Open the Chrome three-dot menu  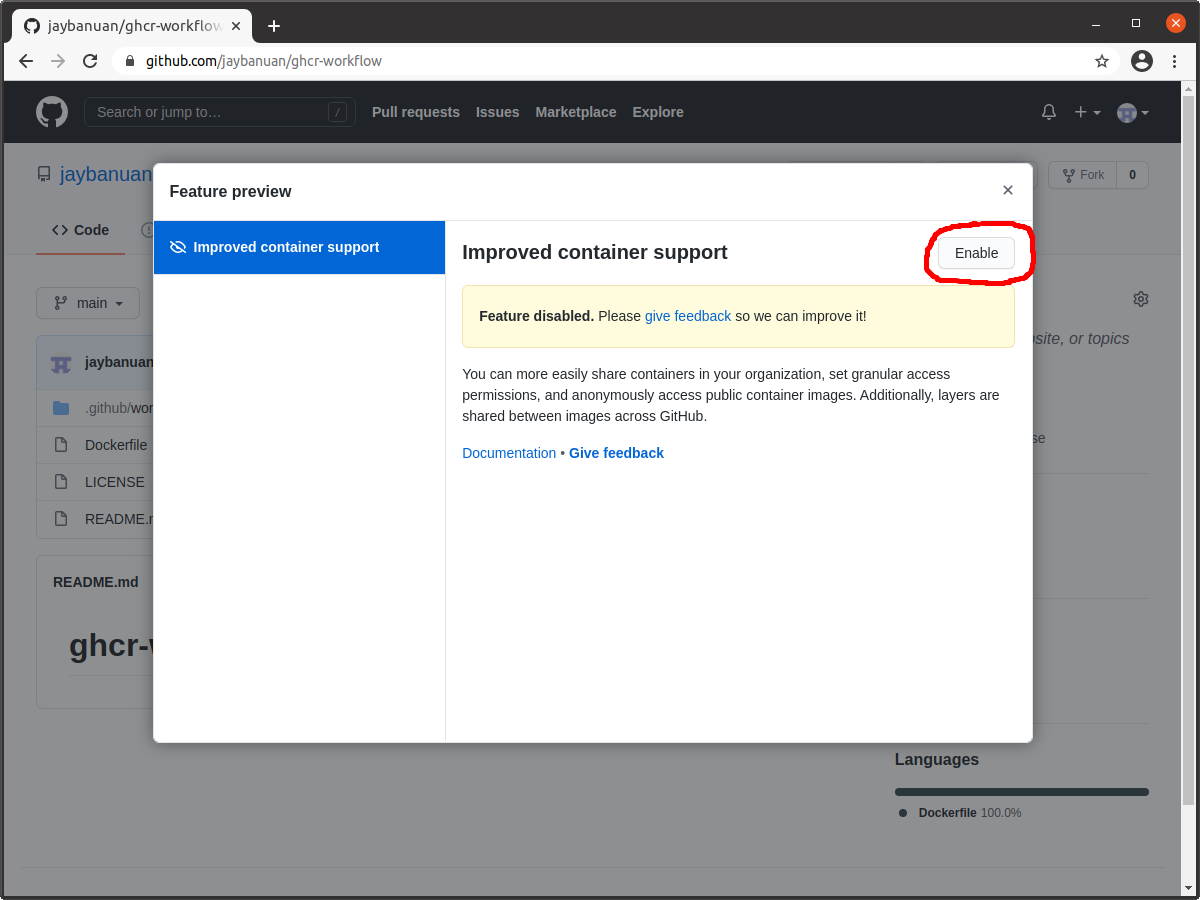1174,61
